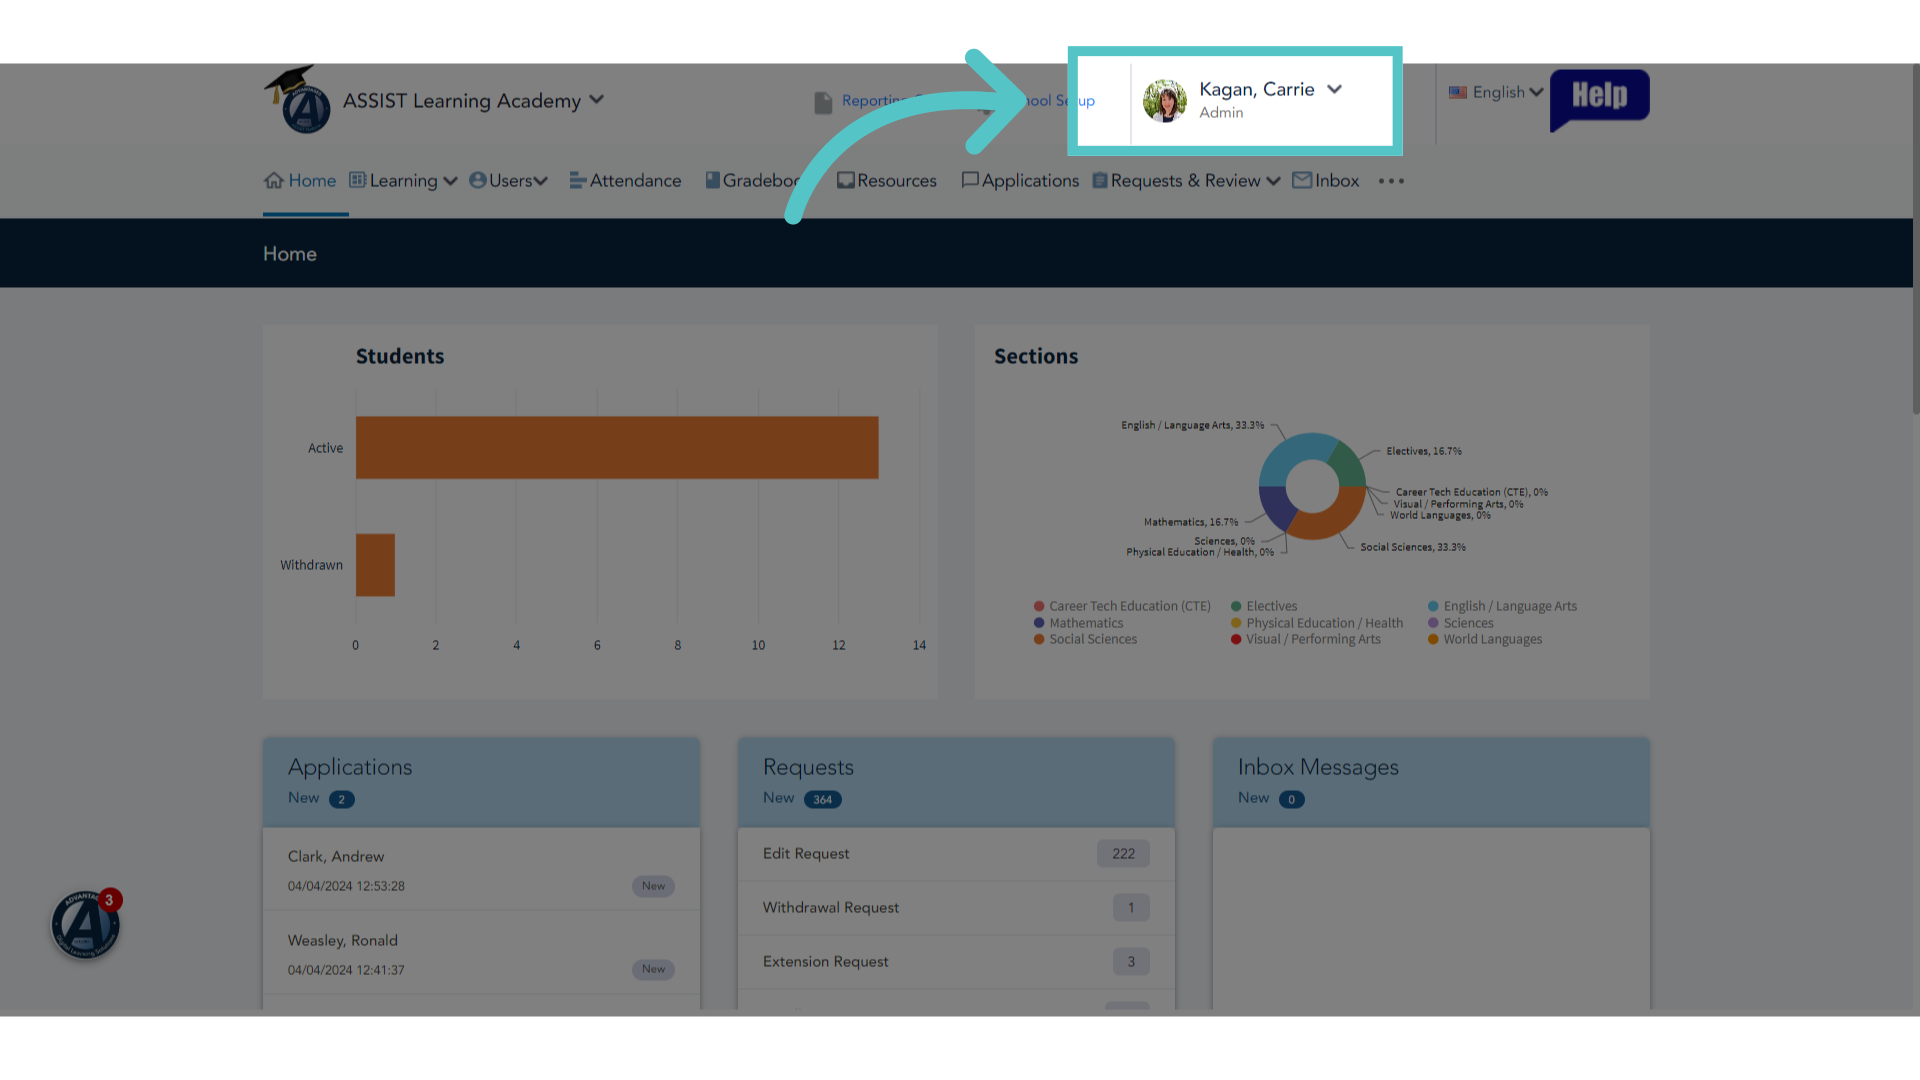The height and width of the screenshot is (1080, 1920).
Task: Open the Reporting document icon
Action: click(x=823, y=102)
